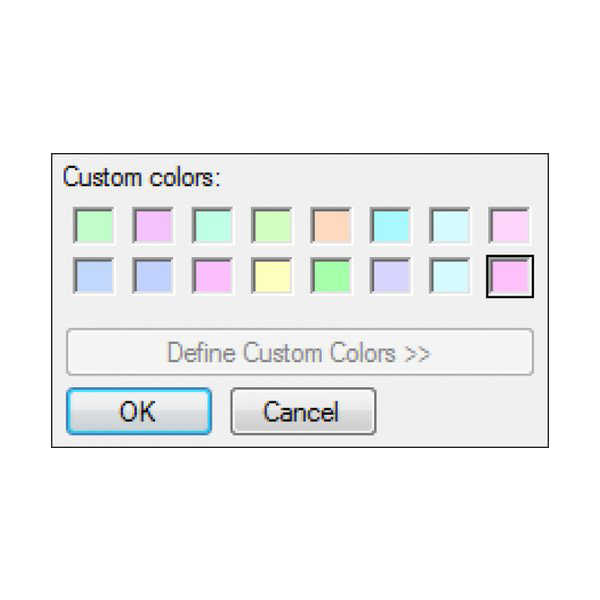This screenshot has width=600, height=600.
Task: Pick the peach orange custom color swatch
Action: coord(331,226)
